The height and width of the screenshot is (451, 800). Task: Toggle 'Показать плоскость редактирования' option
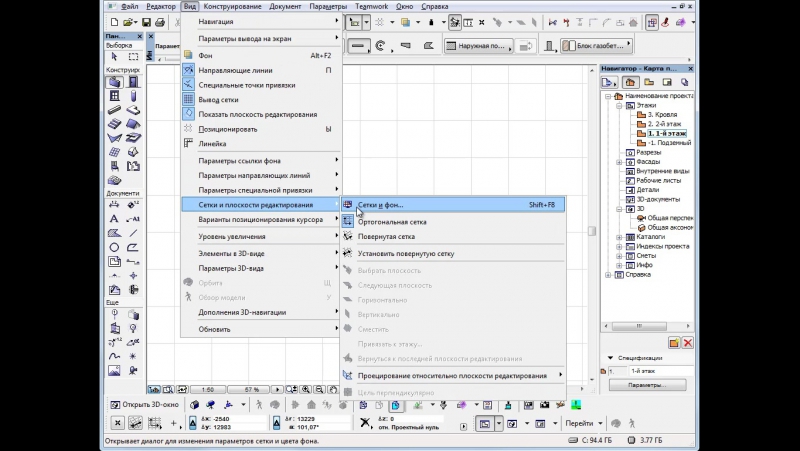[257, 114]
